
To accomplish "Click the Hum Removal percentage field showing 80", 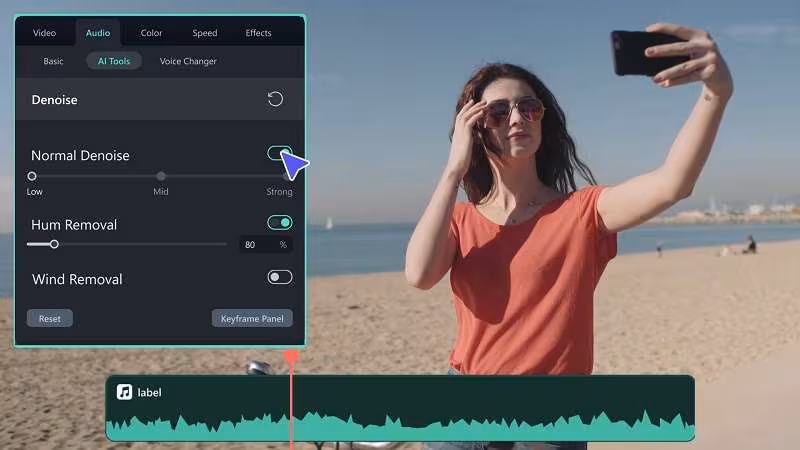I will (264, 245).
